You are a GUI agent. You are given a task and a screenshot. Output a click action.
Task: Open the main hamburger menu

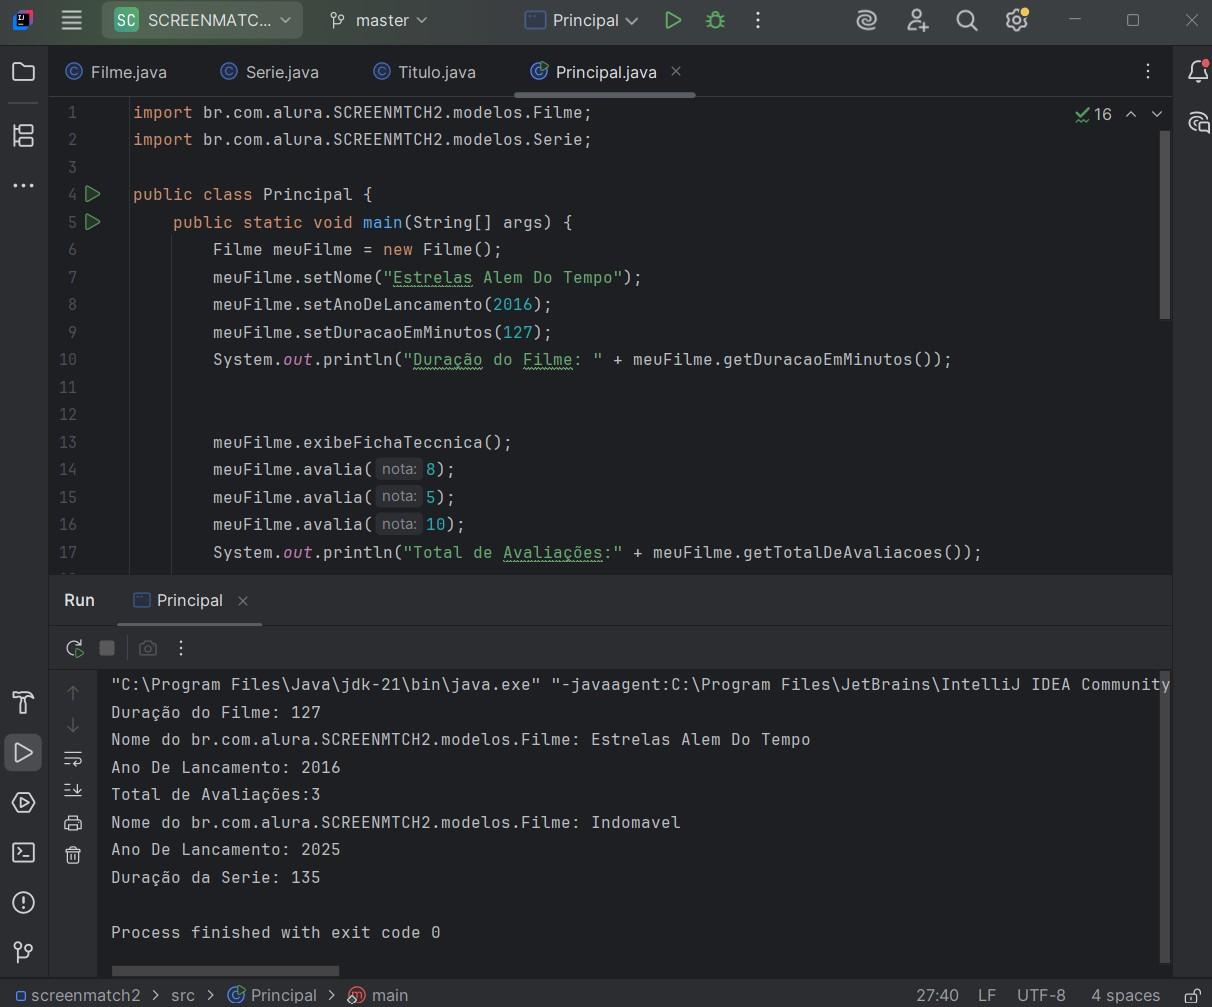[x=71, y=20]
